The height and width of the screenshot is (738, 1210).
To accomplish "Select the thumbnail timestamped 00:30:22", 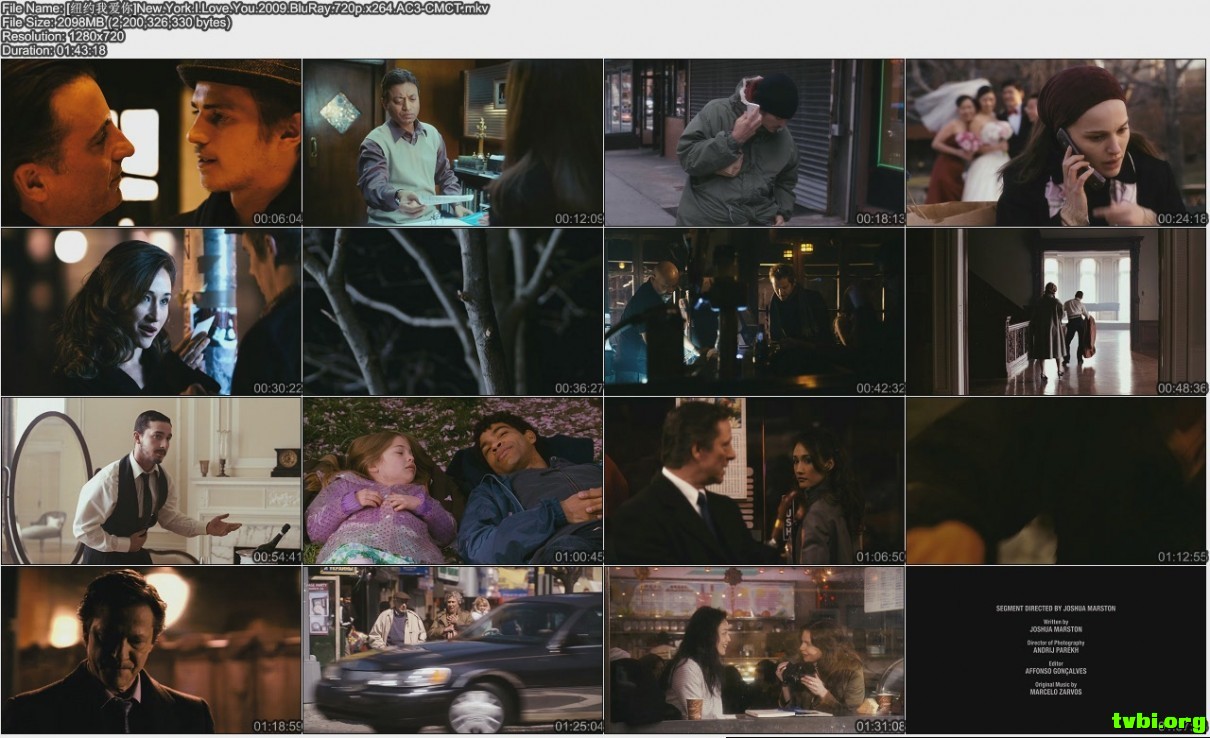I will pyautogui.click(x=151, y=312).
